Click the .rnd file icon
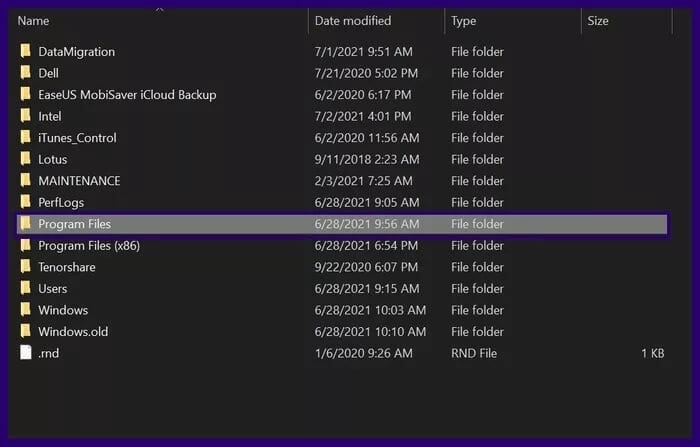The width and height of the screenshot is (700, 447). click(x=26, y=352)
